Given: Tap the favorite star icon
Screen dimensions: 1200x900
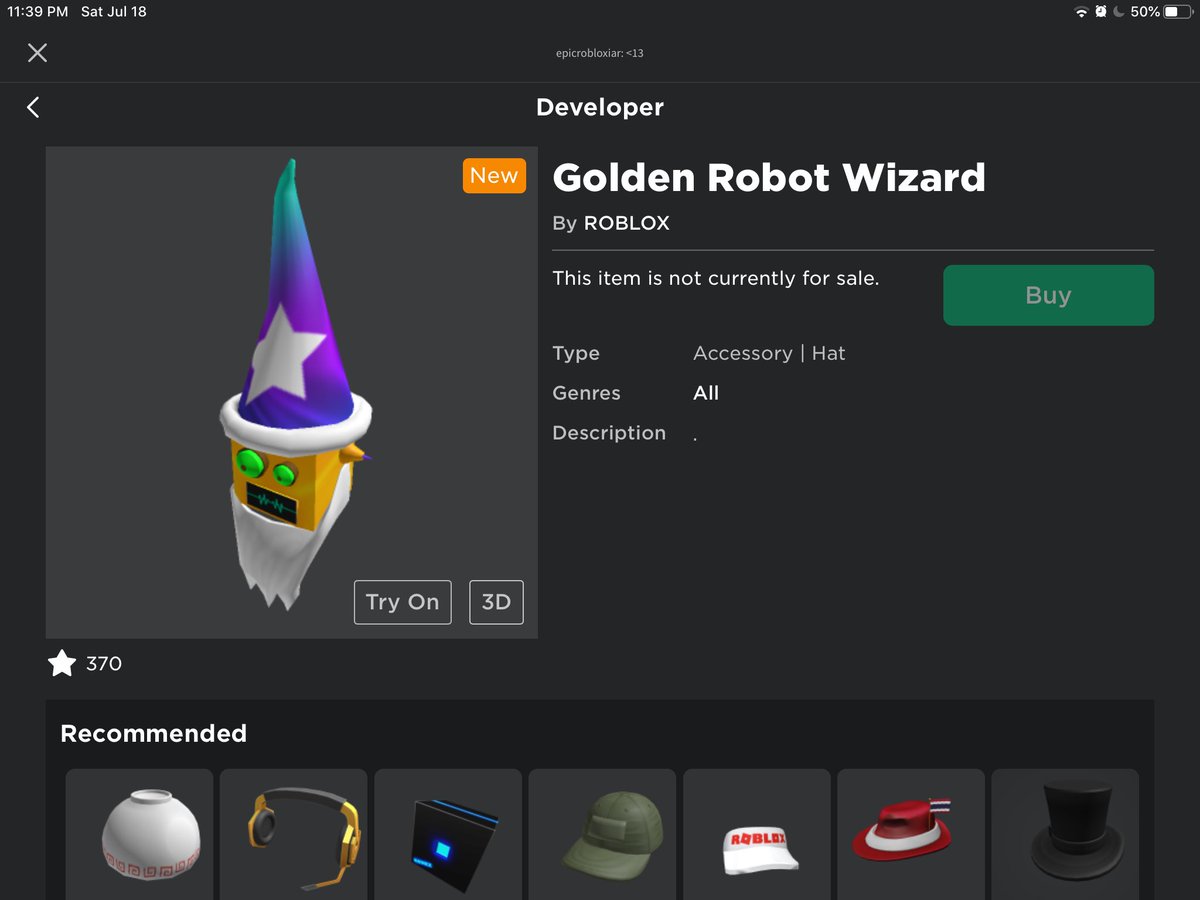Looking at the screenshot, I should pyautogui.click(x=62, y=663).
